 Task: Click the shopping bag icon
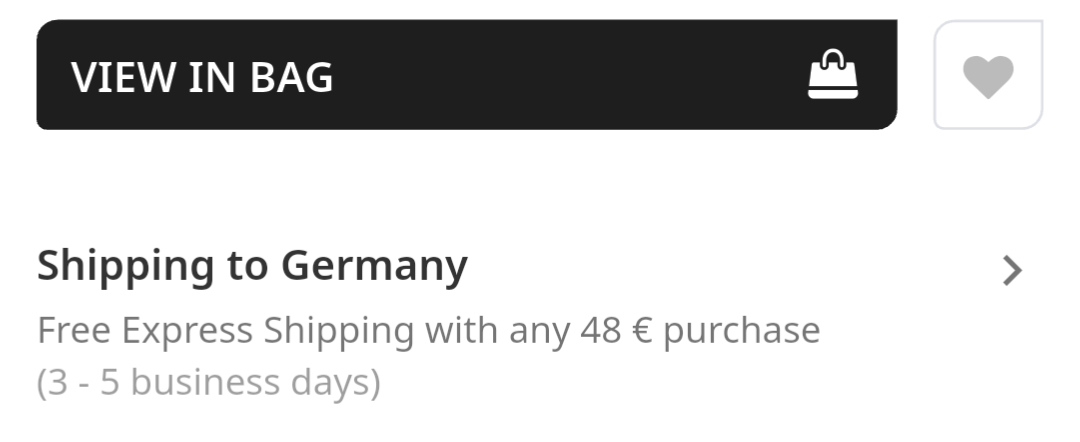tap(833, 76)
